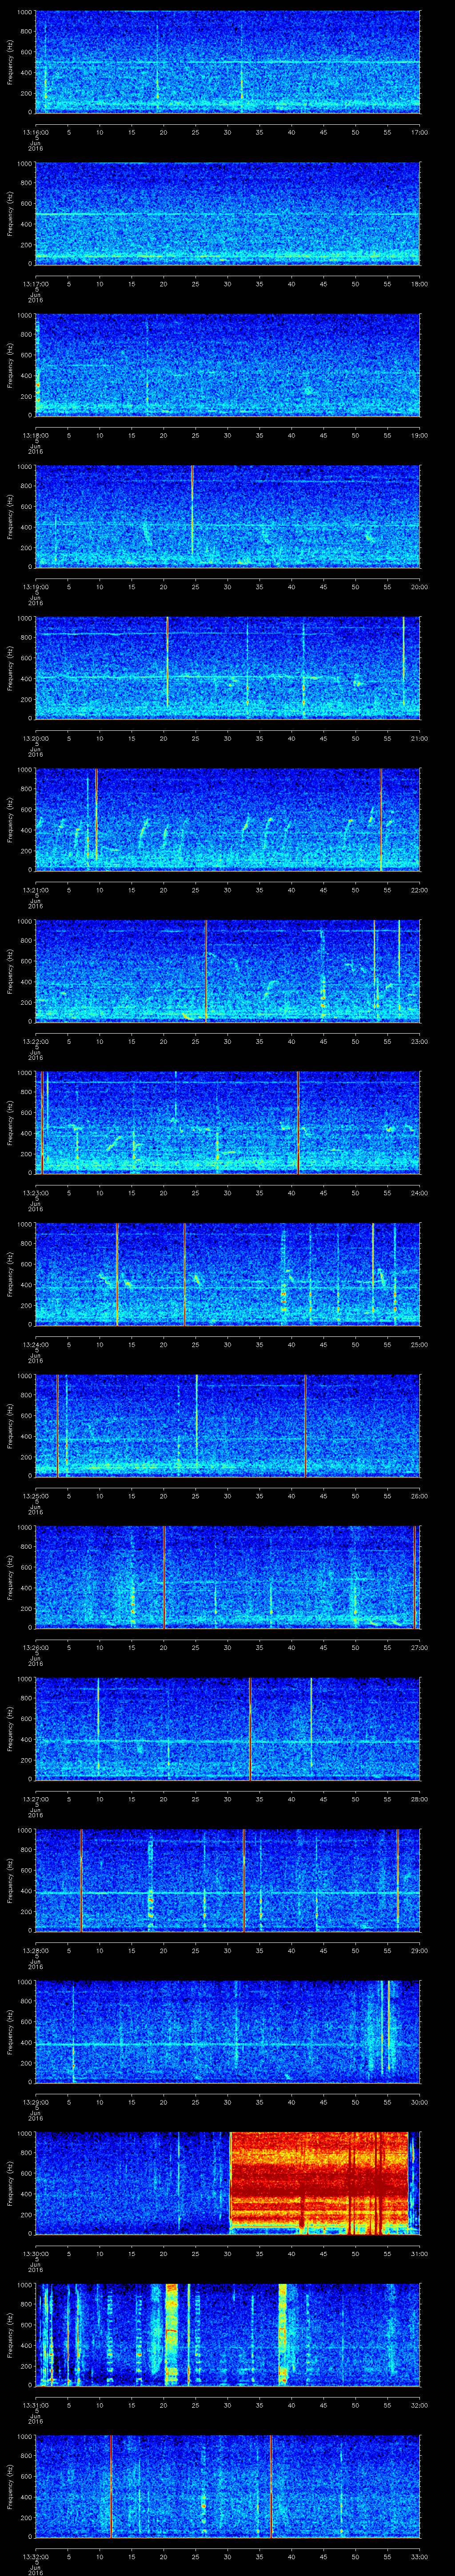Image resolution: width=455 pixels, height=2576 pixels.
Task: Click the 13:22:00 start time label
Action: 35,1041
